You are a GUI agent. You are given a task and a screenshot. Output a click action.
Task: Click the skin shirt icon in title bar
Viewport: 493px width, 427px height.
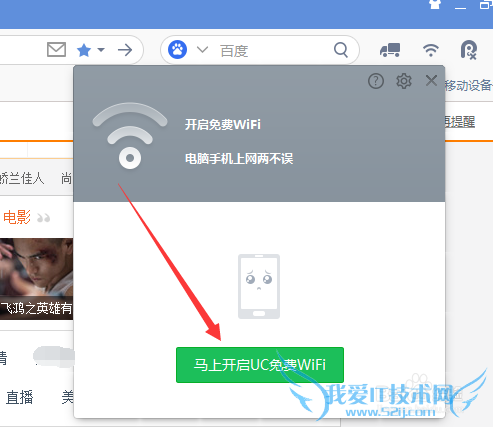coord(435,4)
